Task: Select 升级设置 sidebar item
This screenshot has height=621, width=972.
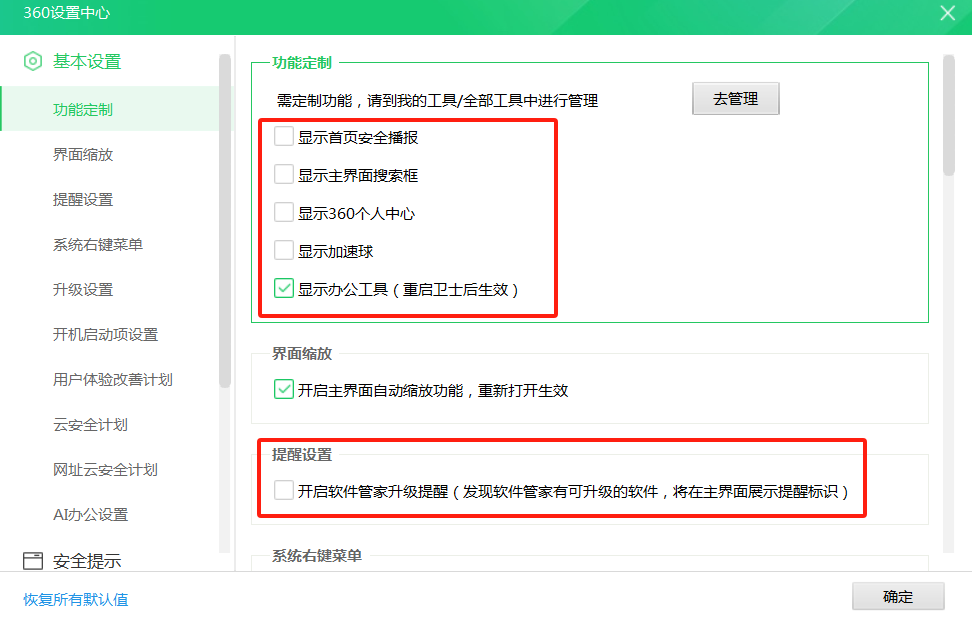Action: 83,289
